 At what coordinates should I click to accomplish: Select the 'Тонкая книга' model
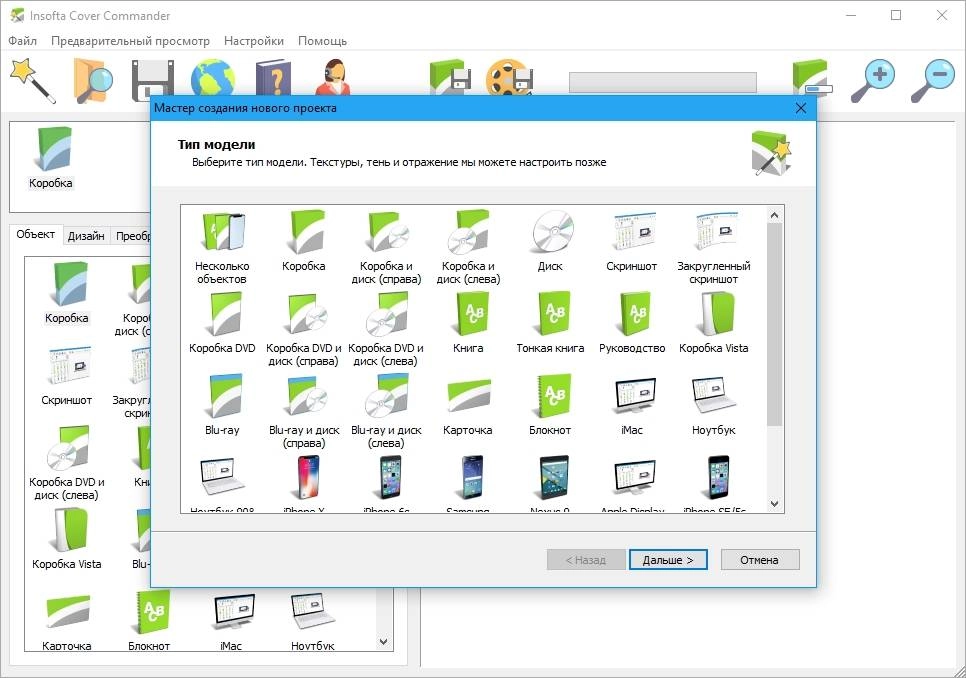tap(550, 323)
